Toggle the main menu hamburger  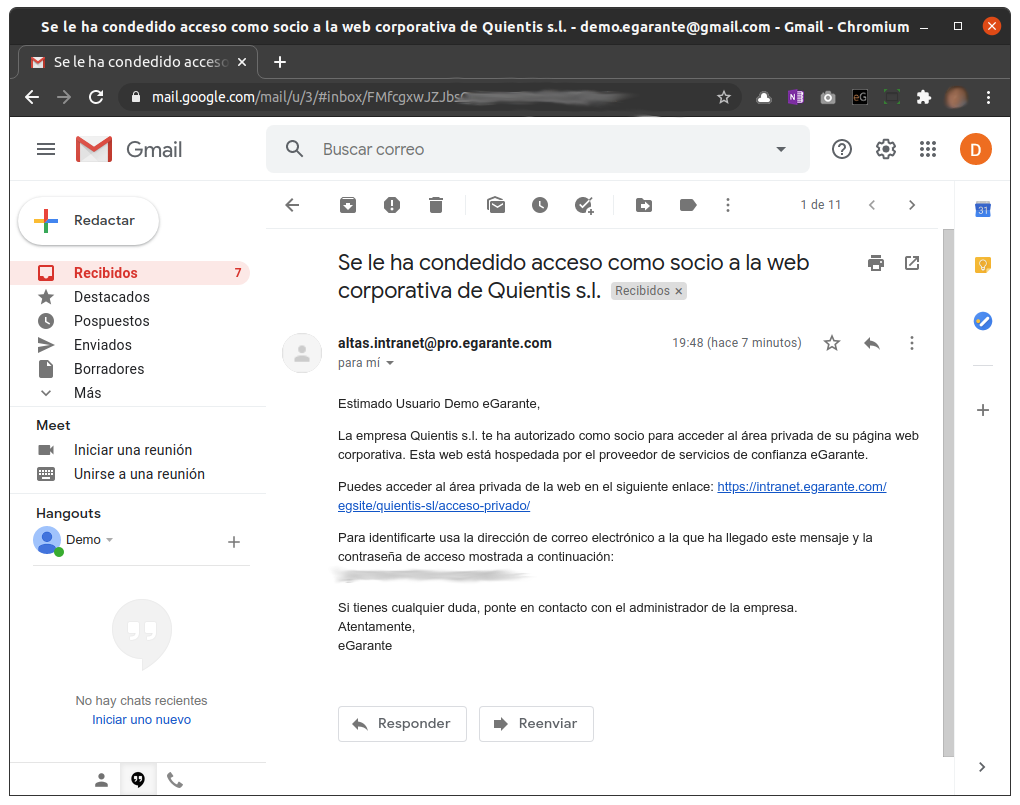point(46,150)
